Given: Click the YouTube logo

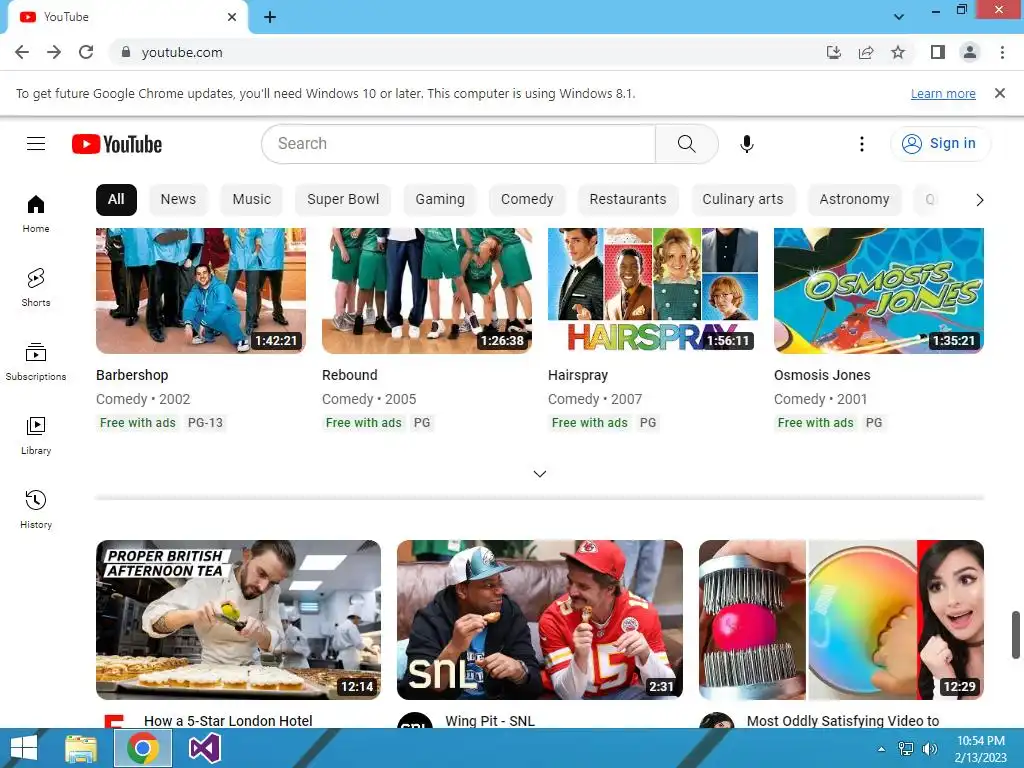Looking at the screenshot, I should 117,144.
